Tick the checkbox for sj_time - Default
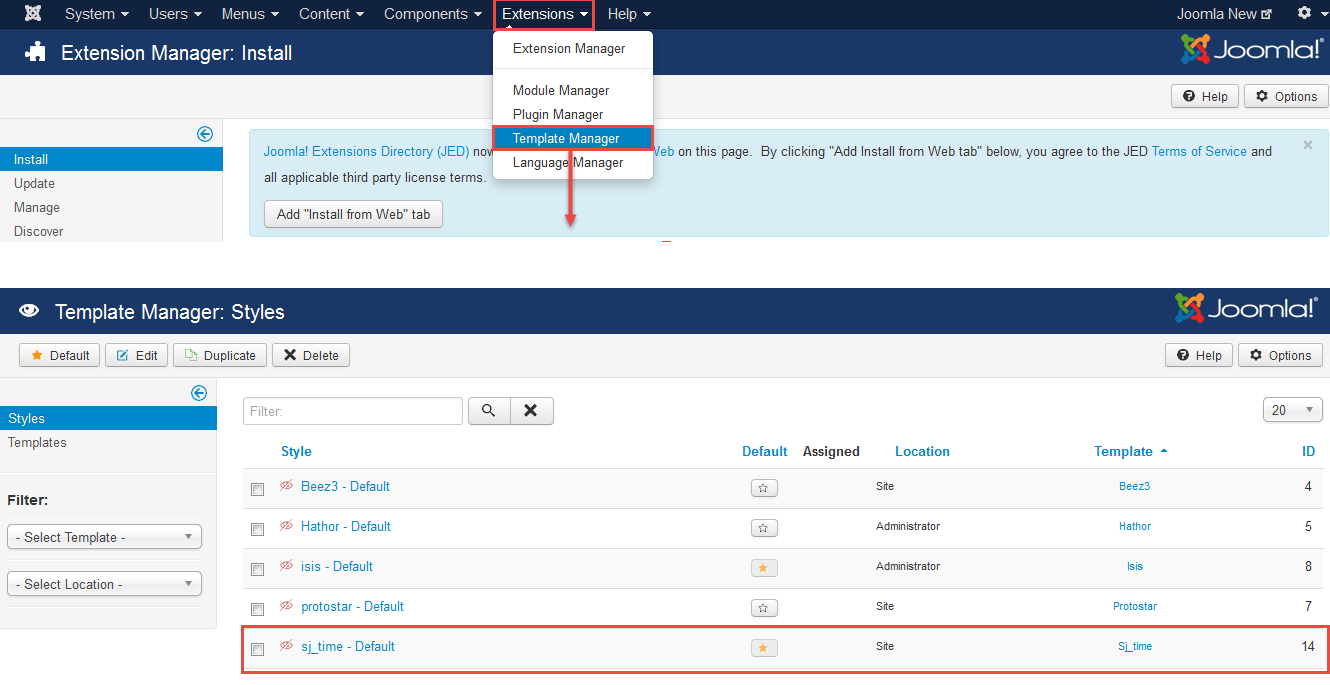 [257, 649]
